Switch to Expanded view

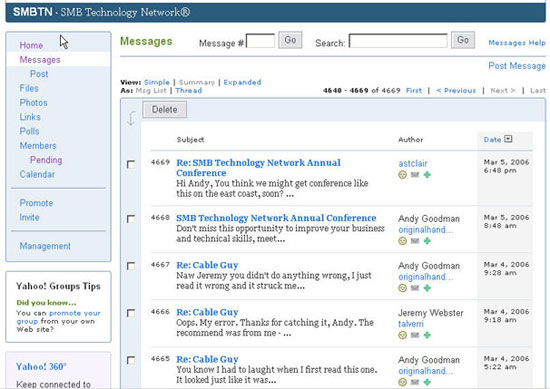point(242,82)
